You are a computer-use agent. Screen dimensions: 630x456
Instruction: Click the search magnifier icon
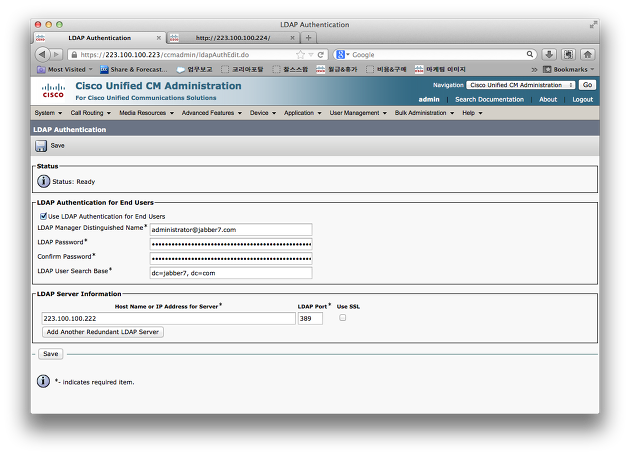tap(530, 54)
